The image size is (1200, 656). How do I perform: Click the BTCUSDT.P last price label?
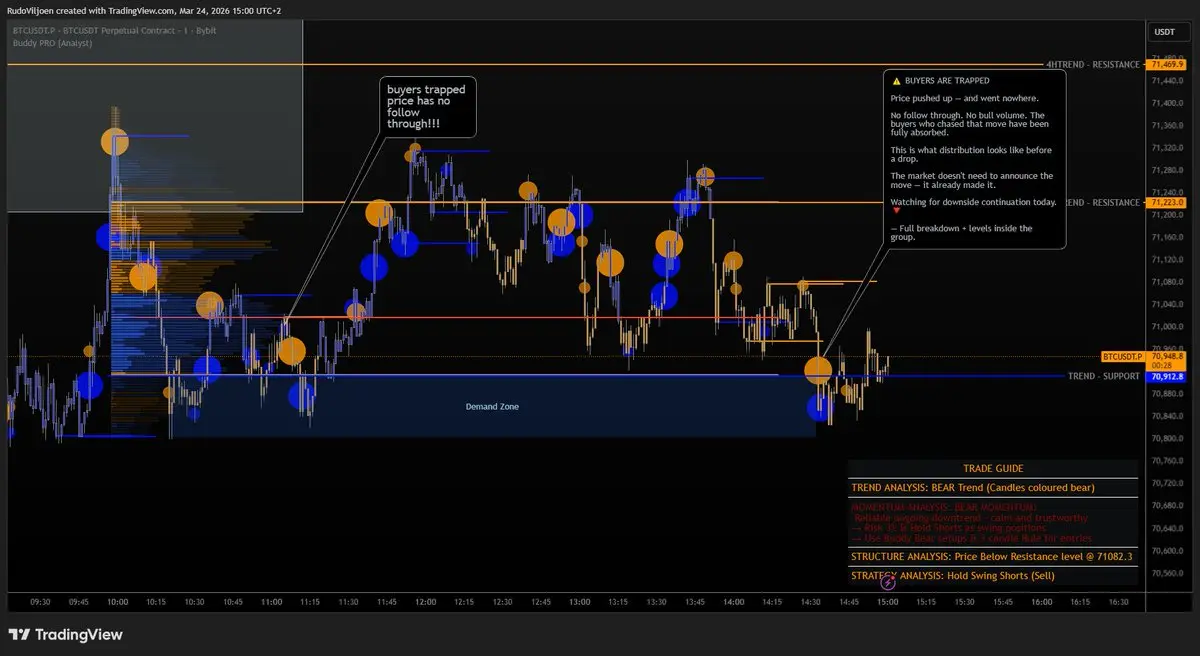coord(1123,356)
